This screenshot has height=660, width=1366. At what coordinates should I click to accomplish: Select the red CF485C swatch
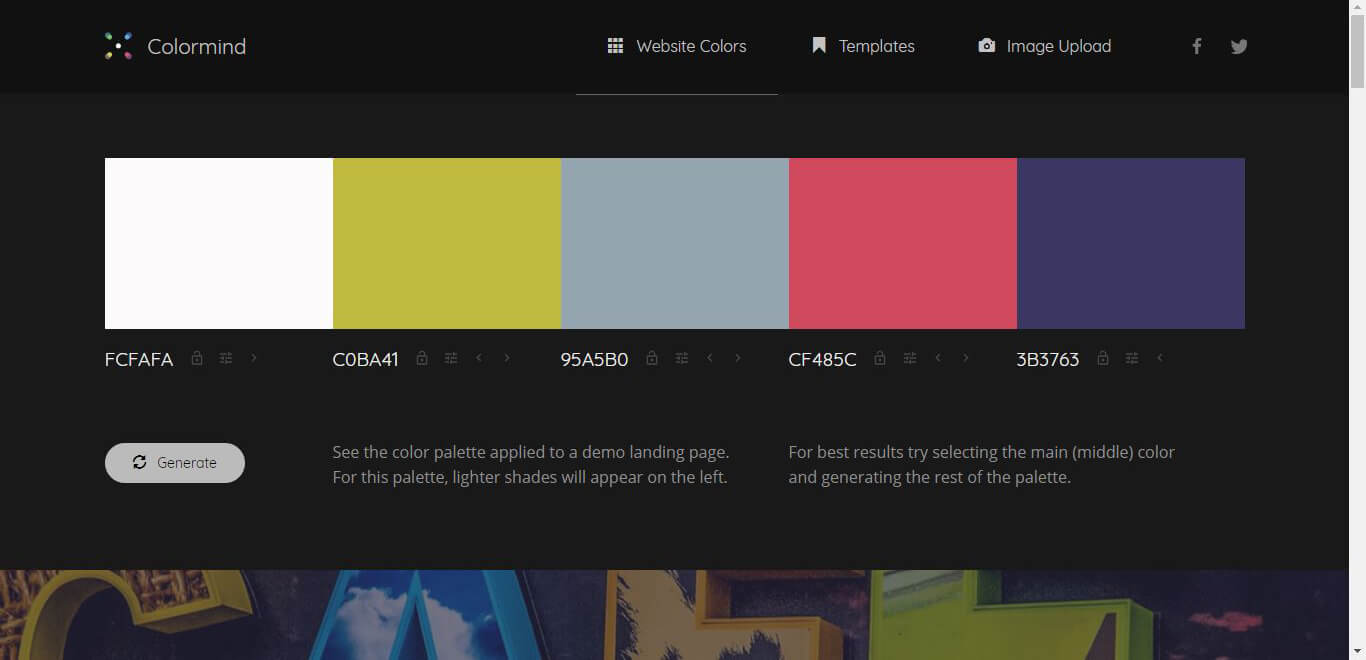[x=903, y=243]
